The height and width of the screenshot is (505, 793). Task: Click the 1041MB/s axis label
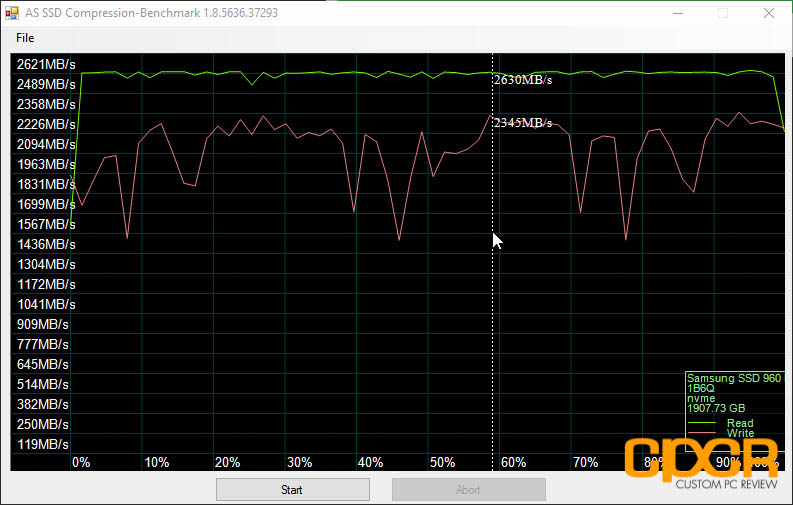tap(46, 304)
